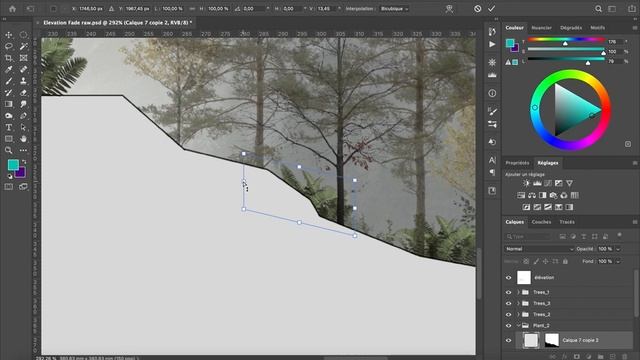Select the Zoom tool
The height and width of the screenshot is (360, 640).
pyautogui.click(x=9, y=150)
